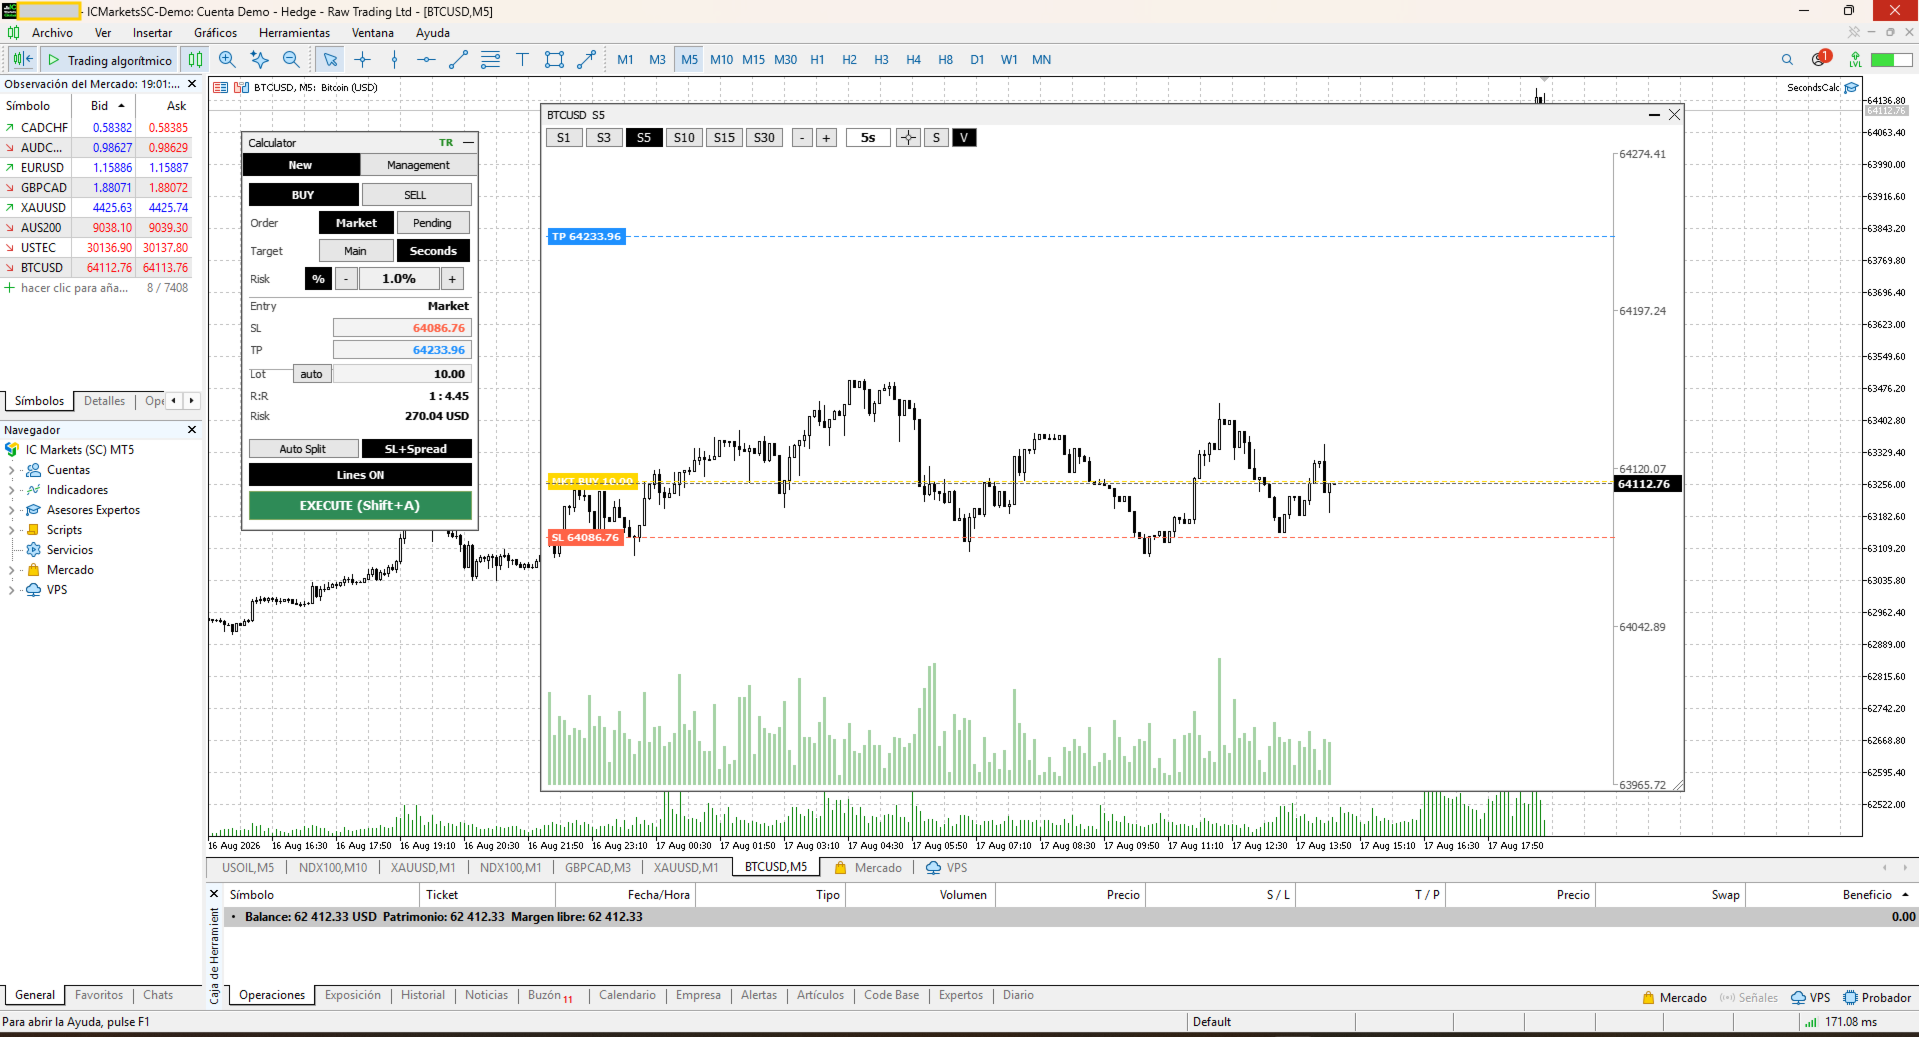1919x1037 pixels.
Task: Open the account profile notification icon
Action: [1820, 59]
